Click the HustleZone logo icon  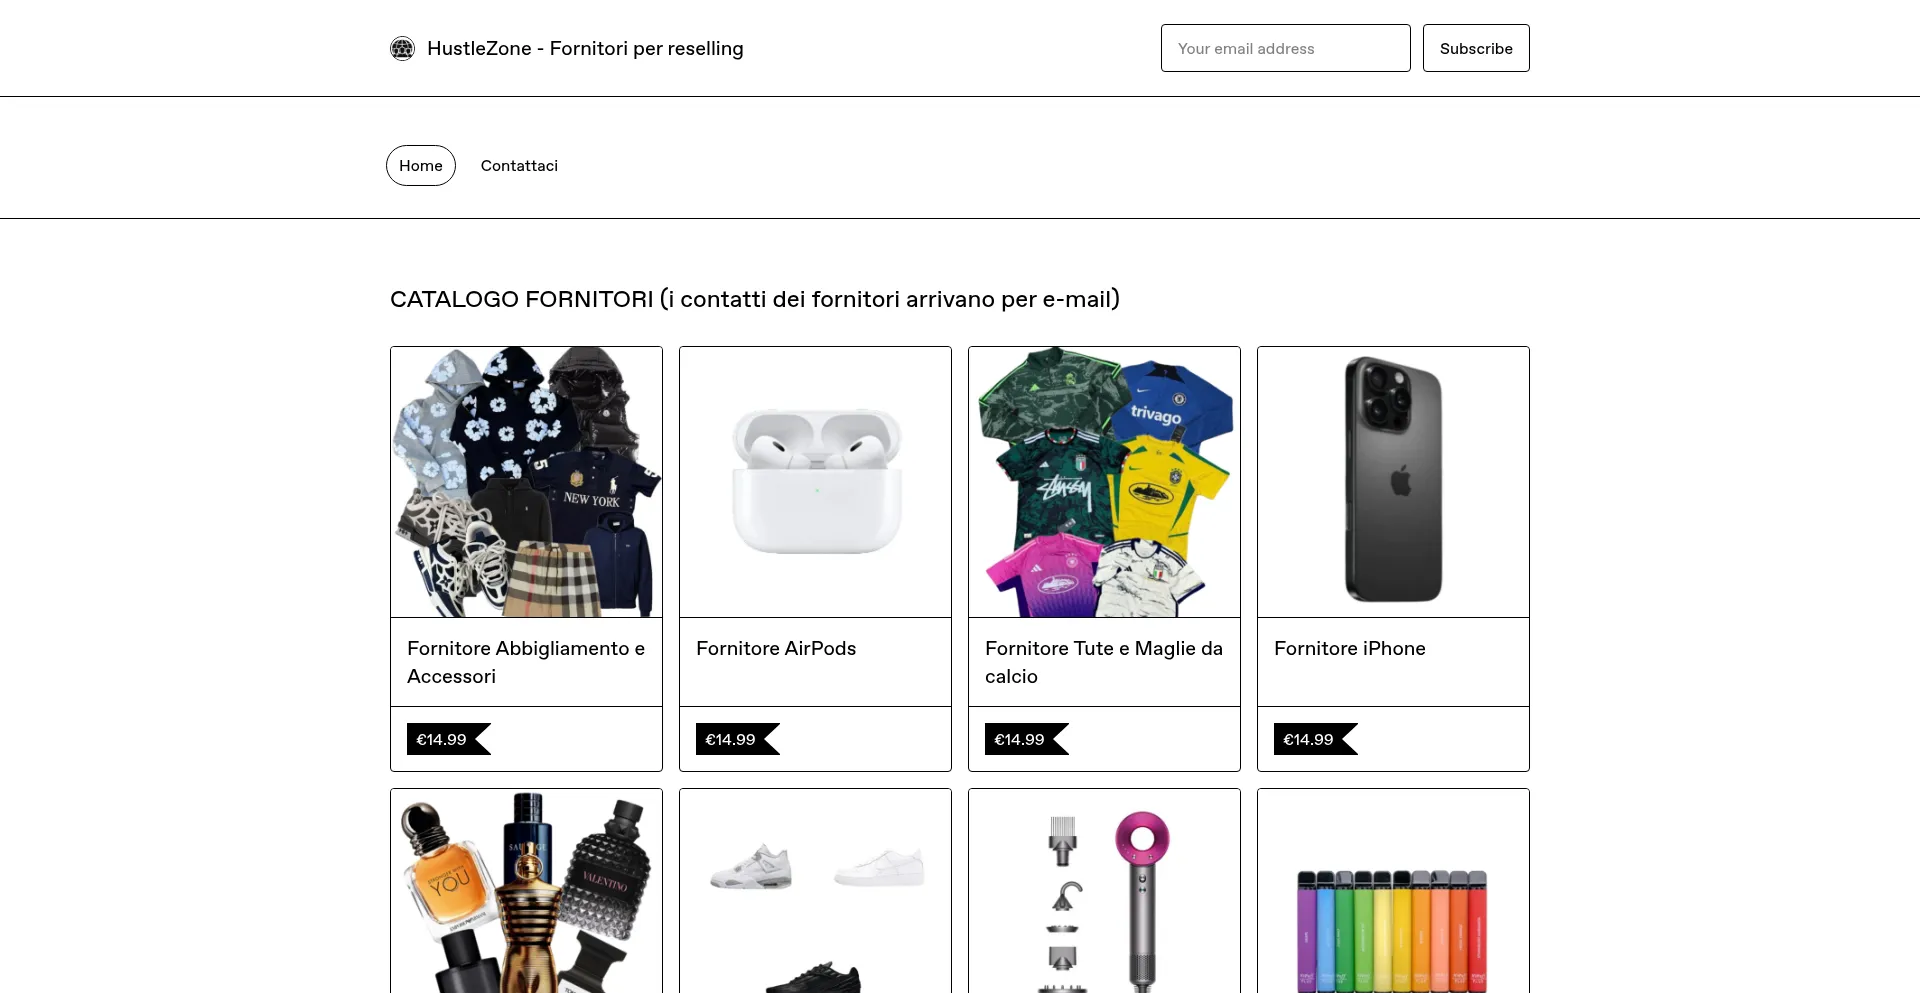pyautogui.click(x=402, y=48)
